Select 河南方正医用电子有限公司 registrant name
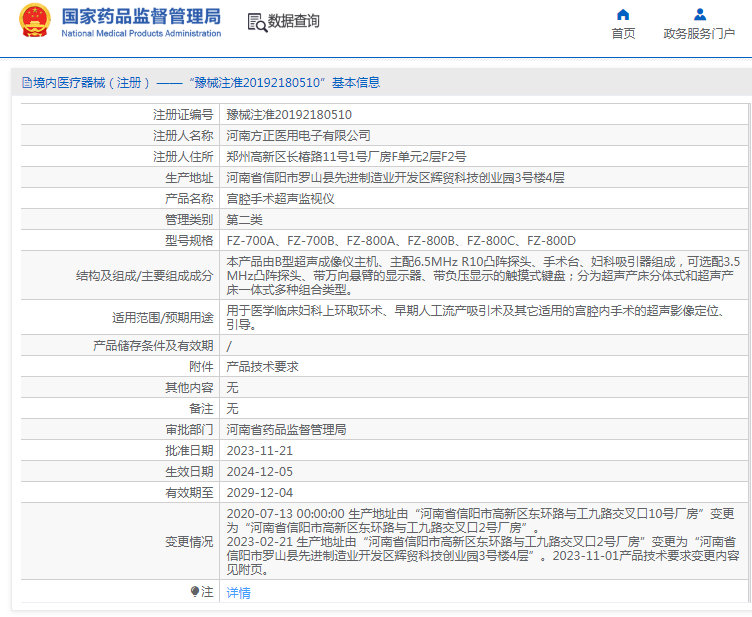 [x=298, y=136]
